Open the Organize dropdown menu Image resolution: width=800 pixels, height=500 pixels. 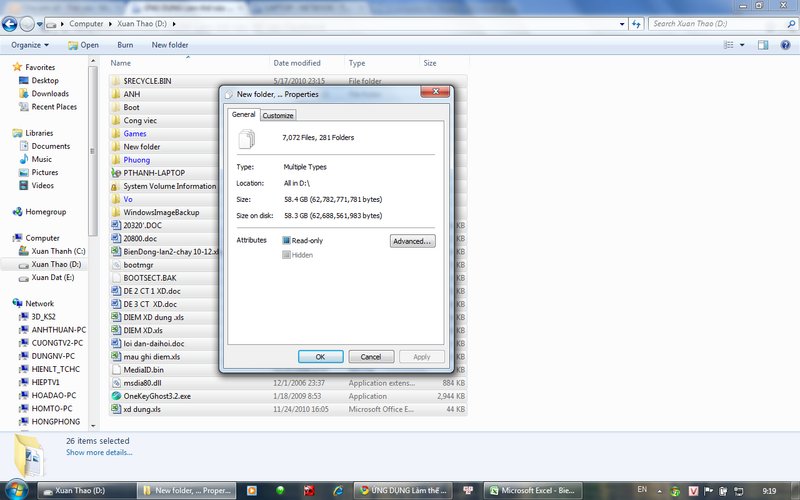click(30, 45)
